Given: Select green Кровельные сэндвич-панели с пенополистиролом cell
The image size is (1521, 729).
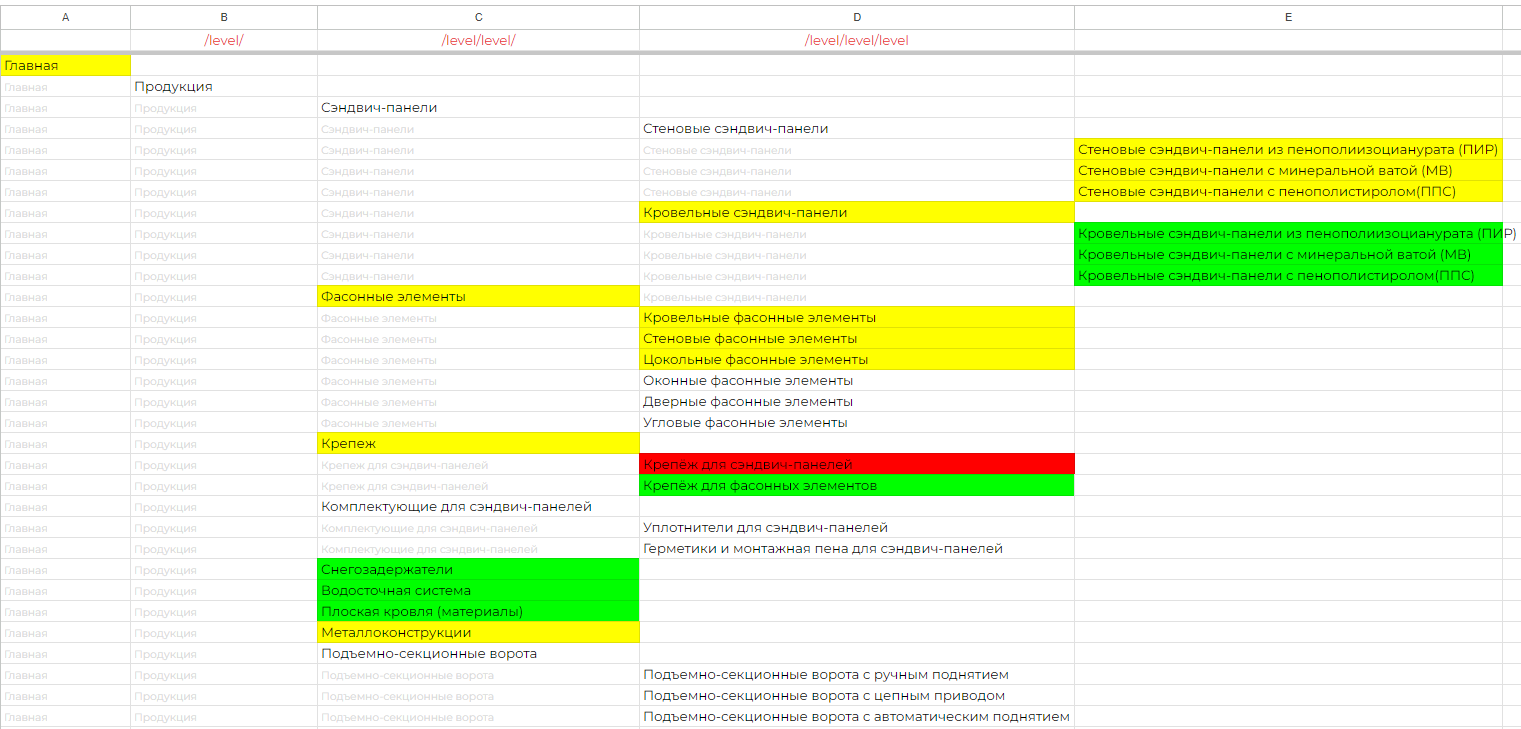Looking at the screenshot, I should 1288,275.
